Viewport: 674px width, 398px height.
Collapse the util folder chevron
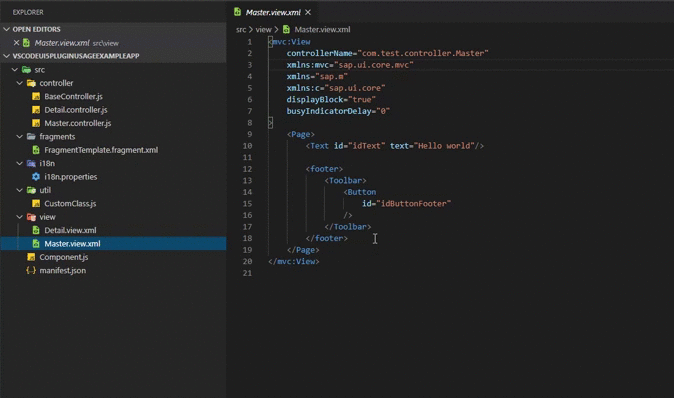tap(20, 190)
